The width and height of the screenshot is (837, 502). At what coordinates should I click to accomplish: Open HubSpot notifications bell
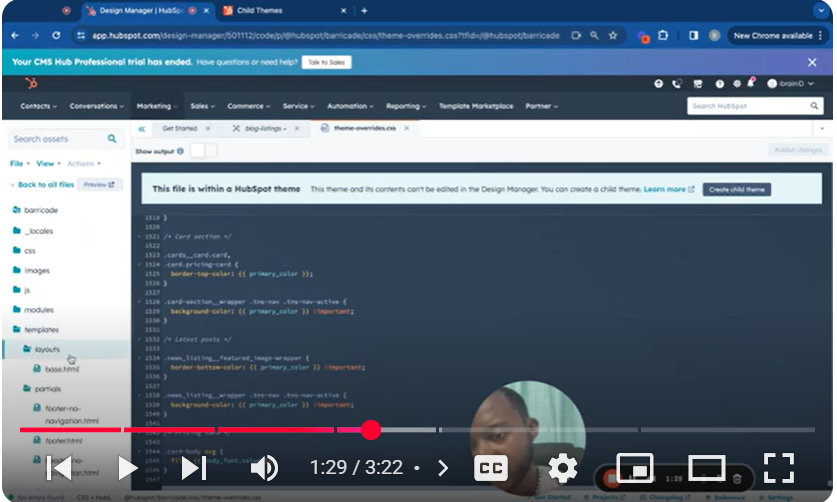[751, 83]
